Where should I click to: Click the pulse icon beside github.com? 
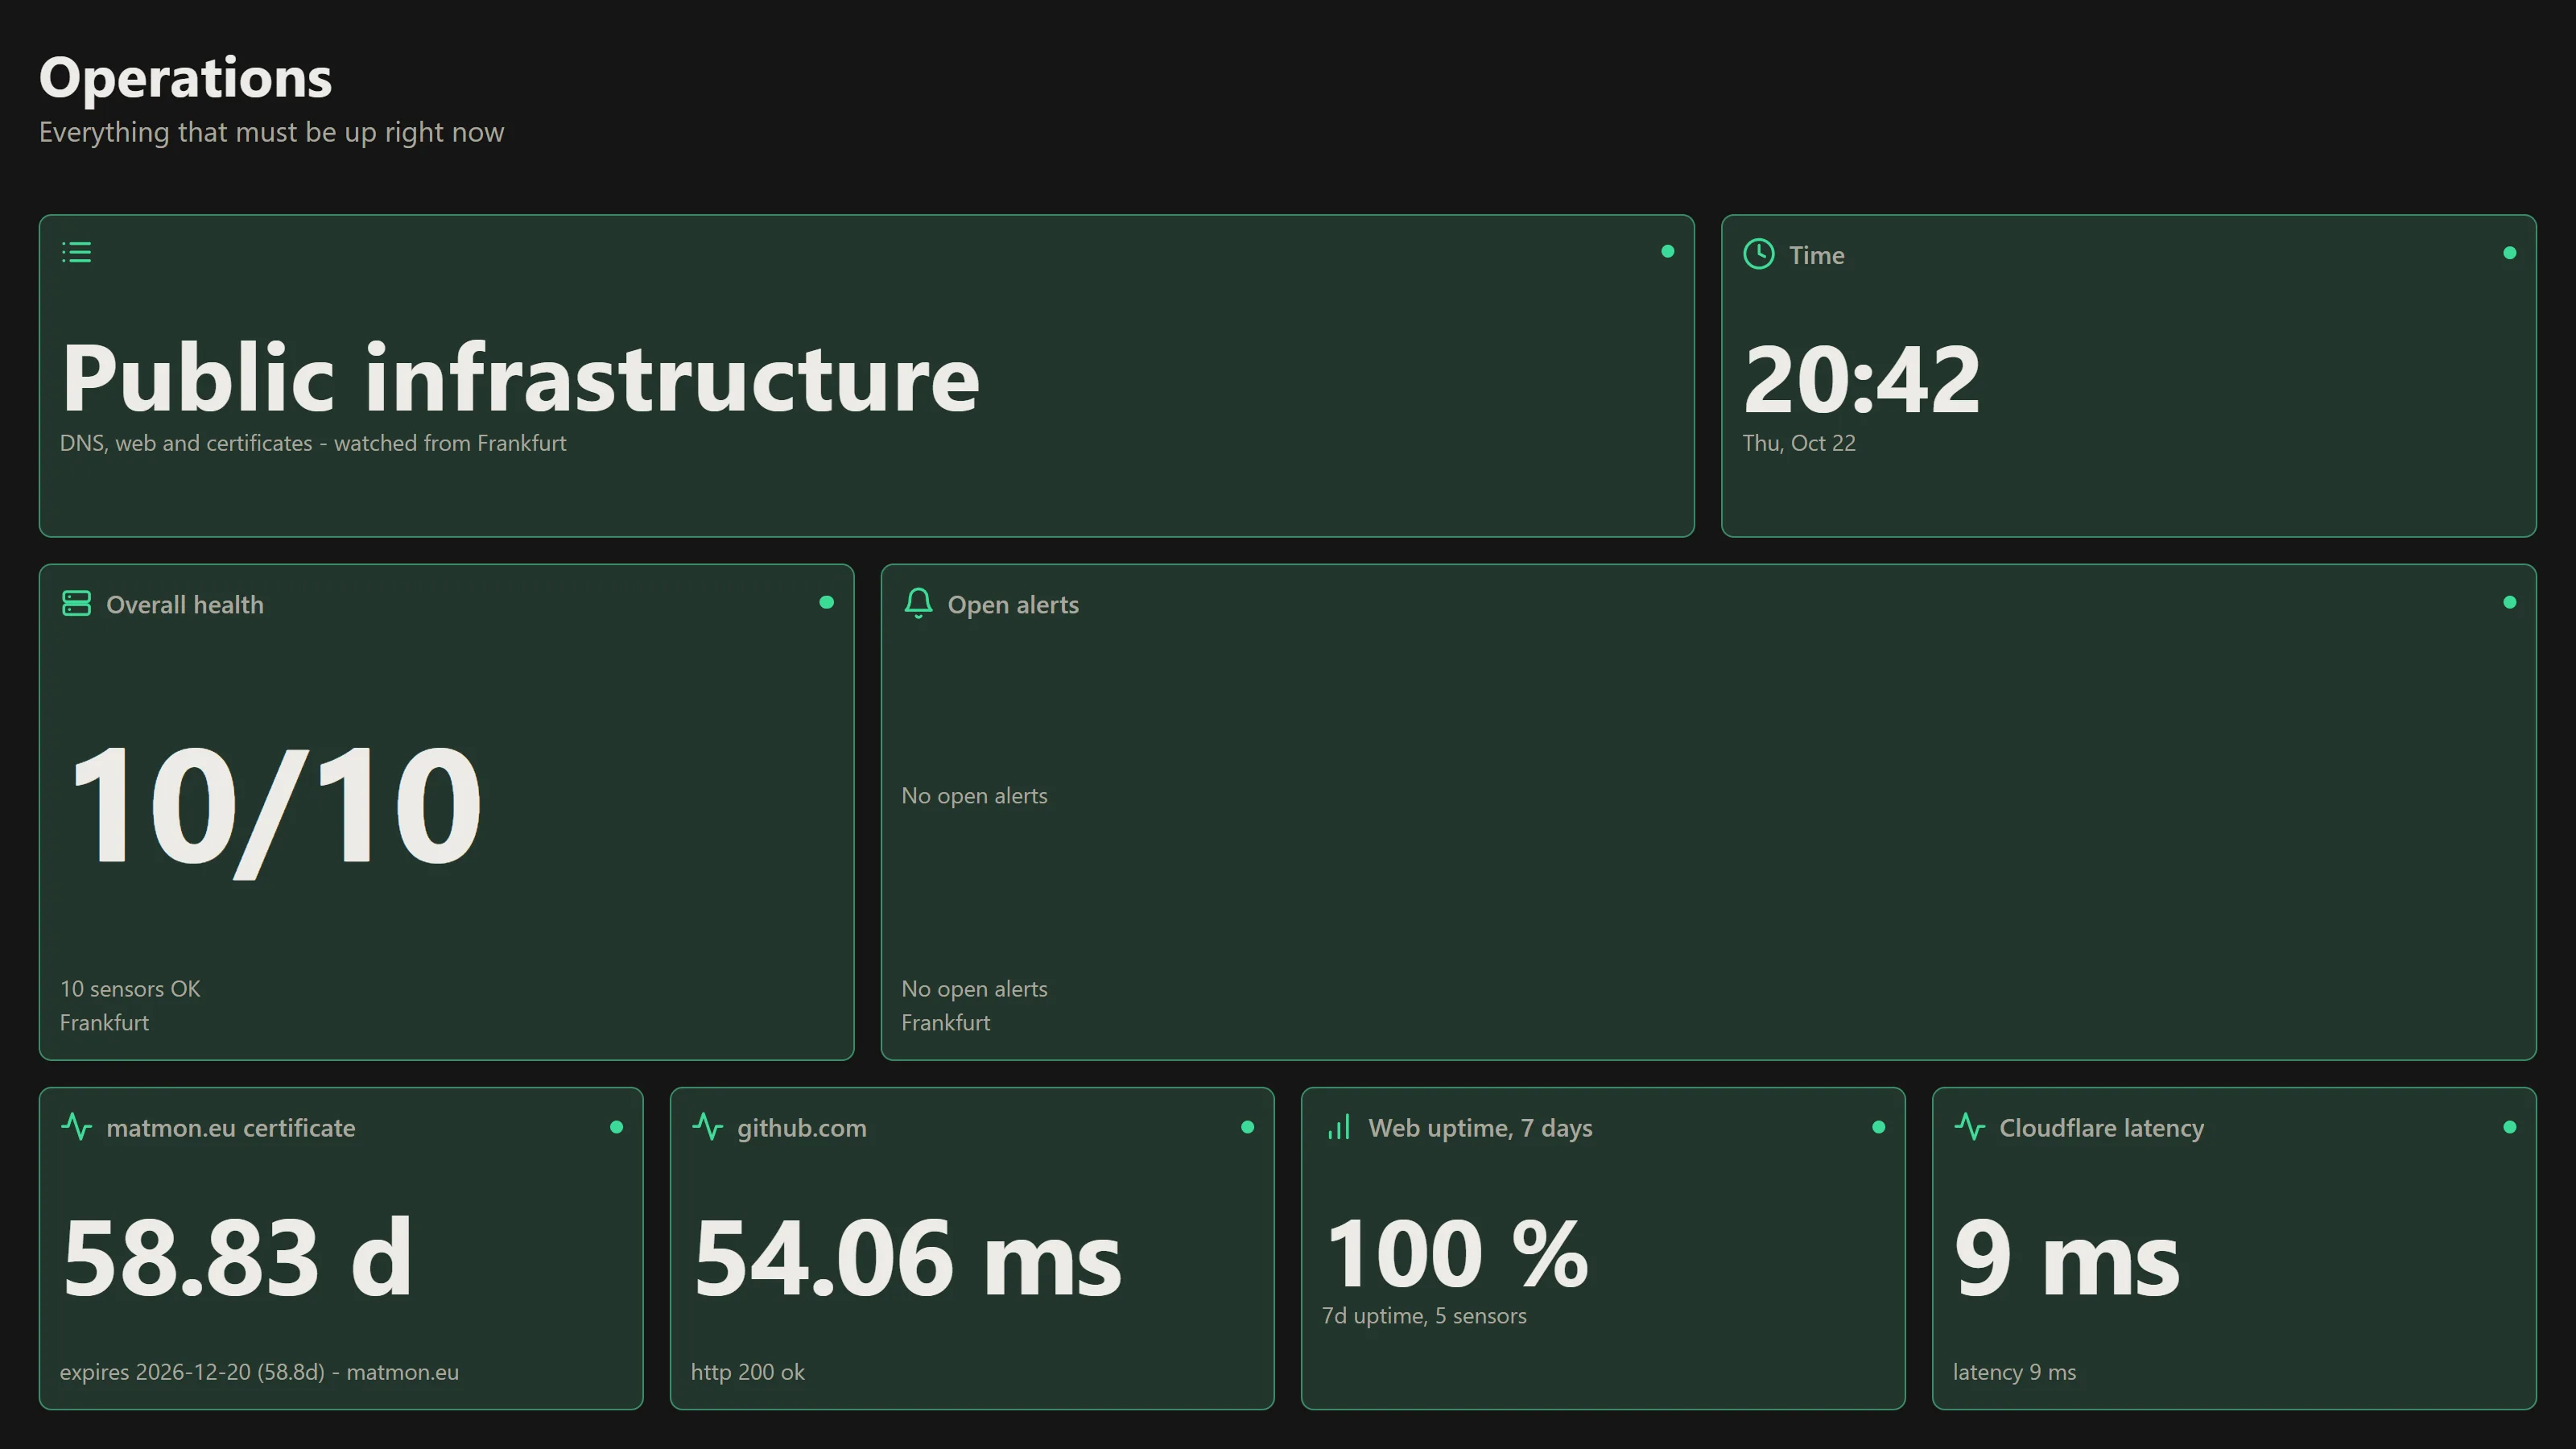[708, 1127]
